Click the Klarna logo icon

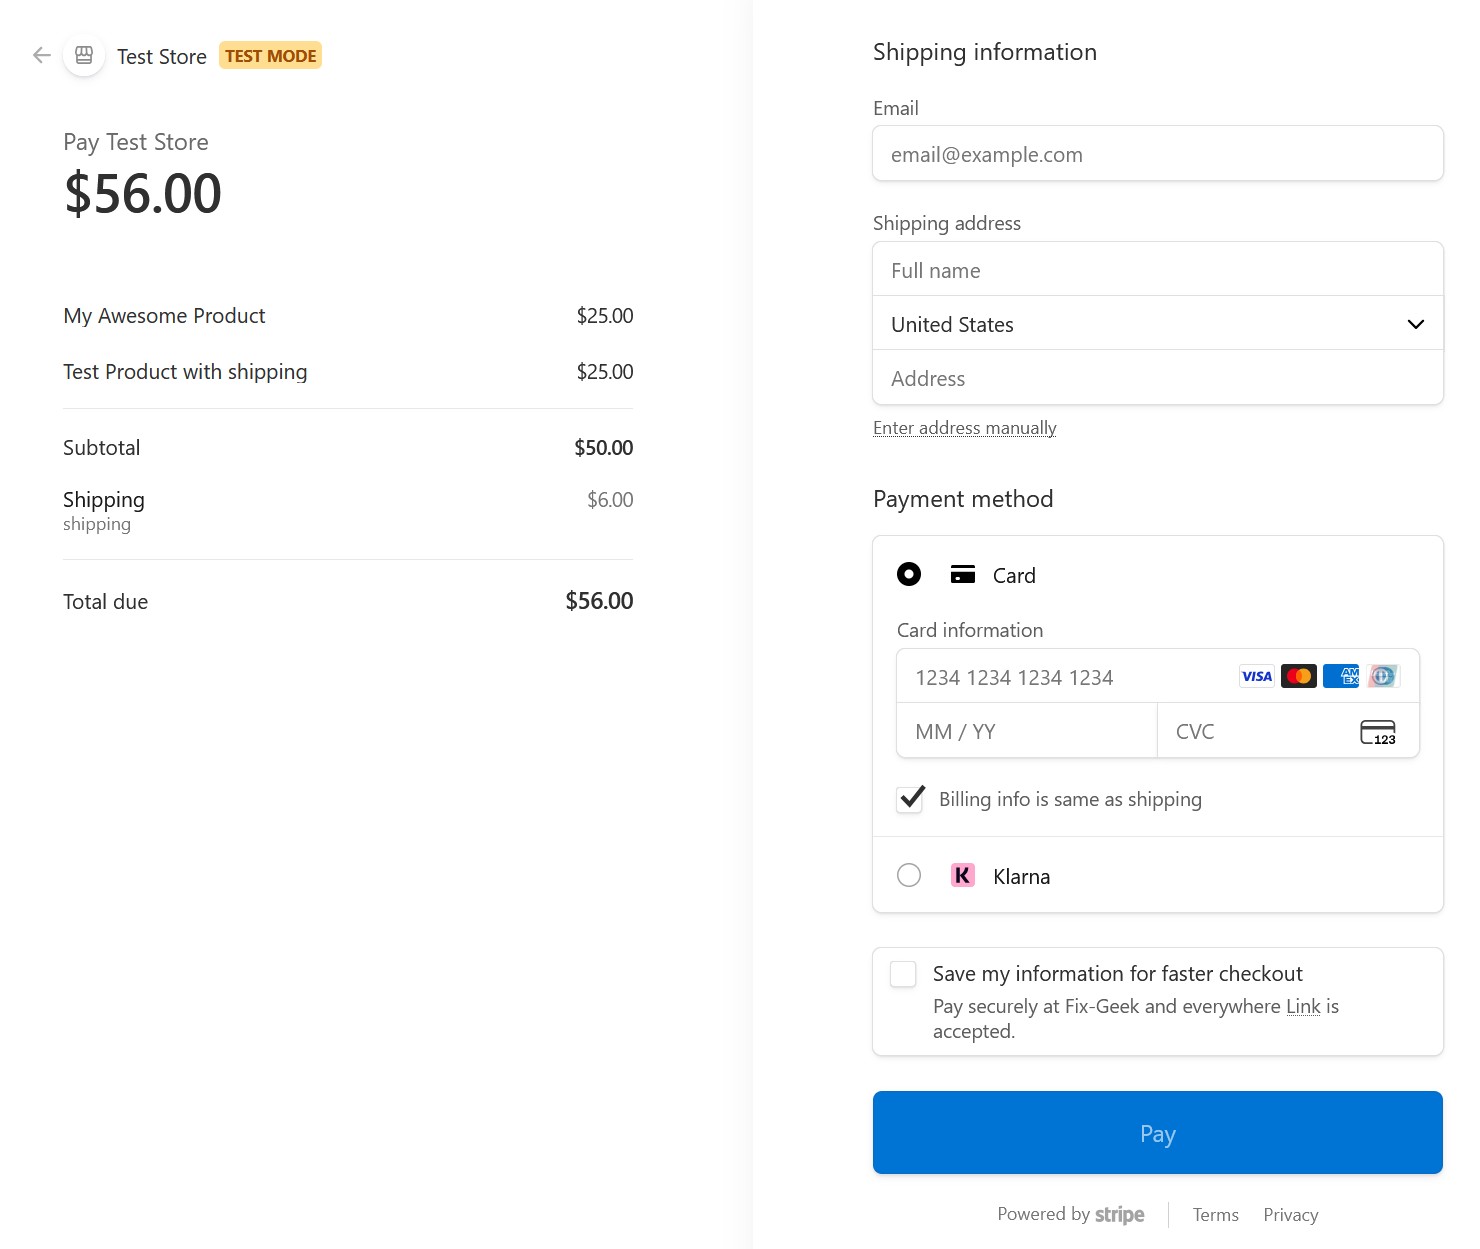[x=962, y=875]
